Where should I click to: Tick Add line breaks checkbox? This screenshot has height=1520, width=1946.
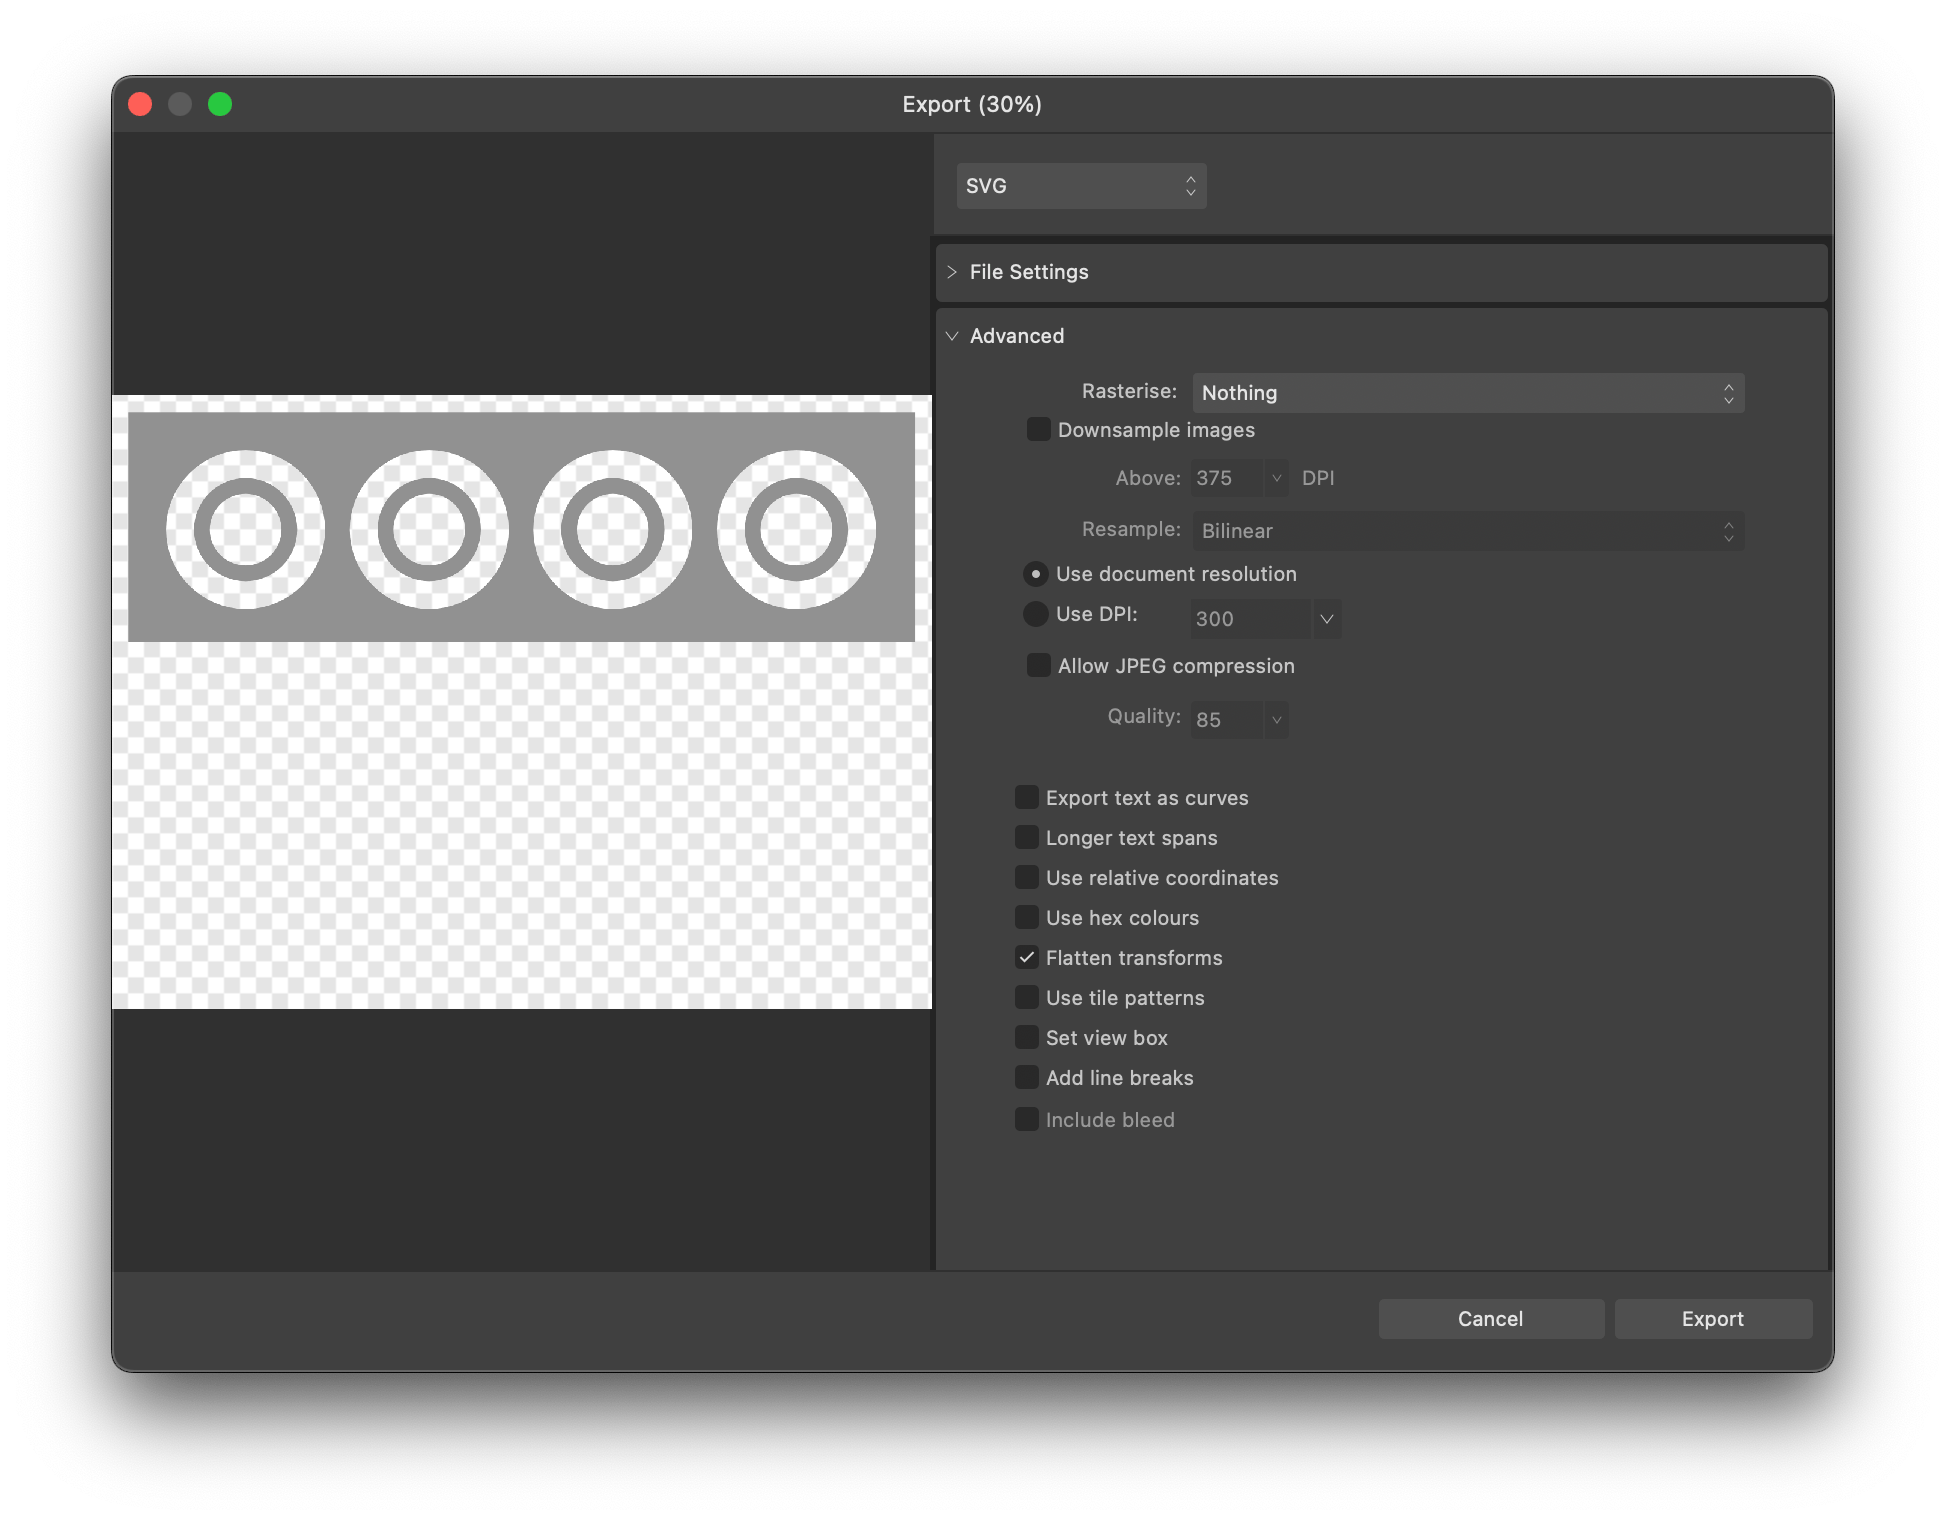1026,1077
